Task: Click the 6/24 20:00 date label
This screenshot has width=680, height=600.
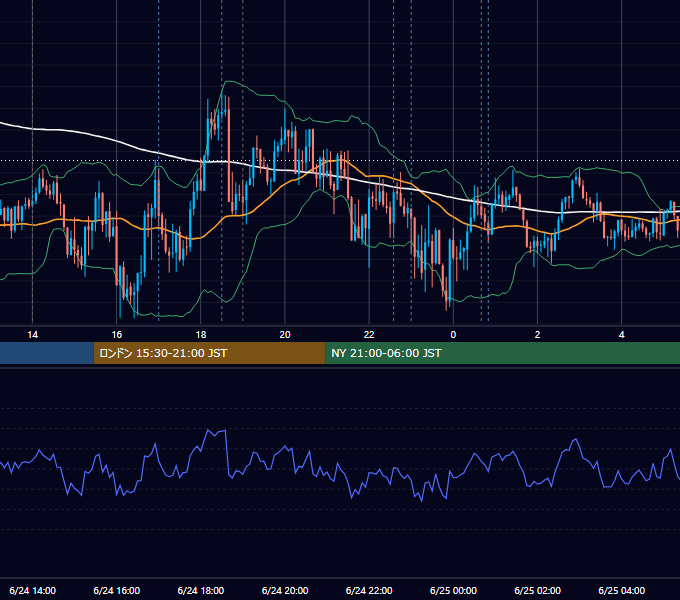Action: tap(285, 590)
